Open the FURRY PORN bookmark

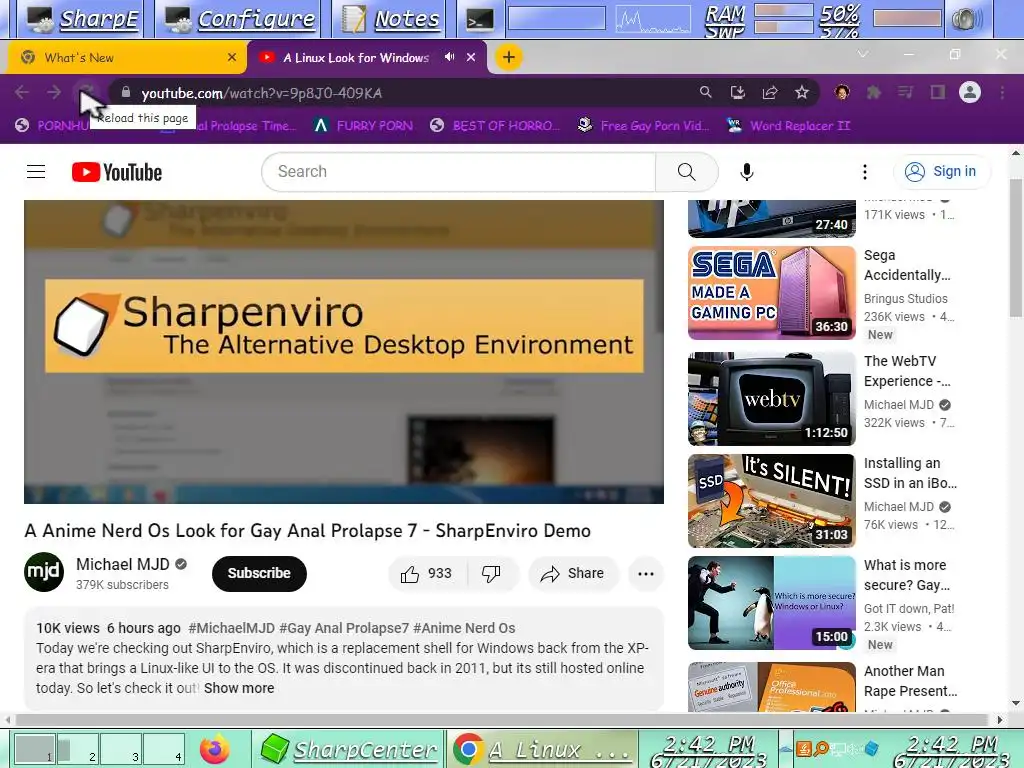(363, 125)
